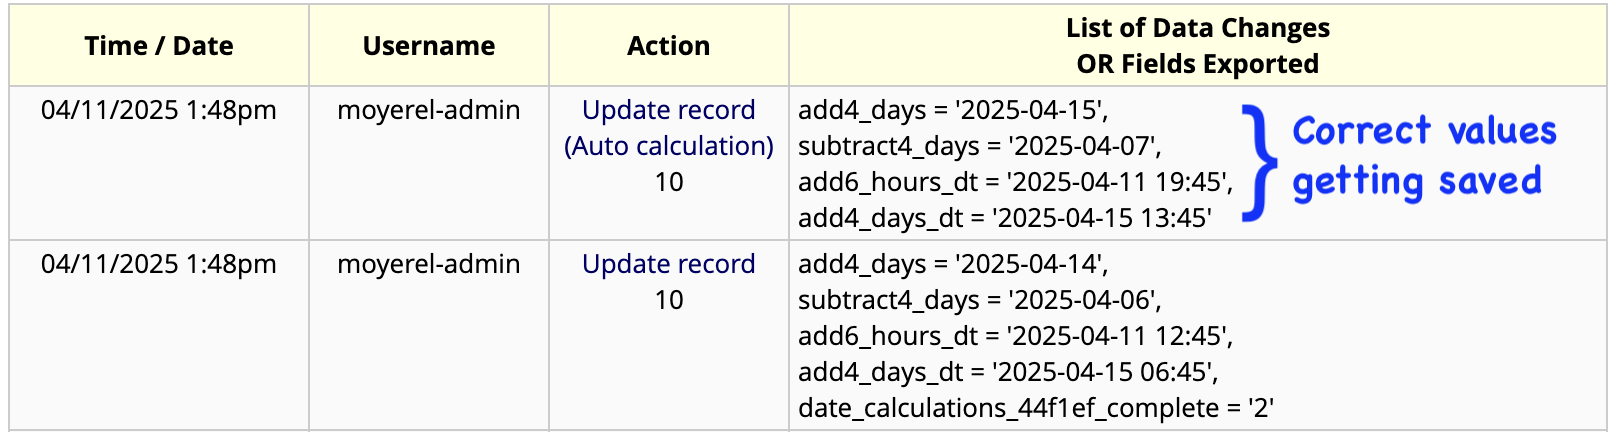Select the second row 'moyerel-admin' username
The height and width of the screenshot is (432, 1616).
pyautogui.click(x=429, y=264)
